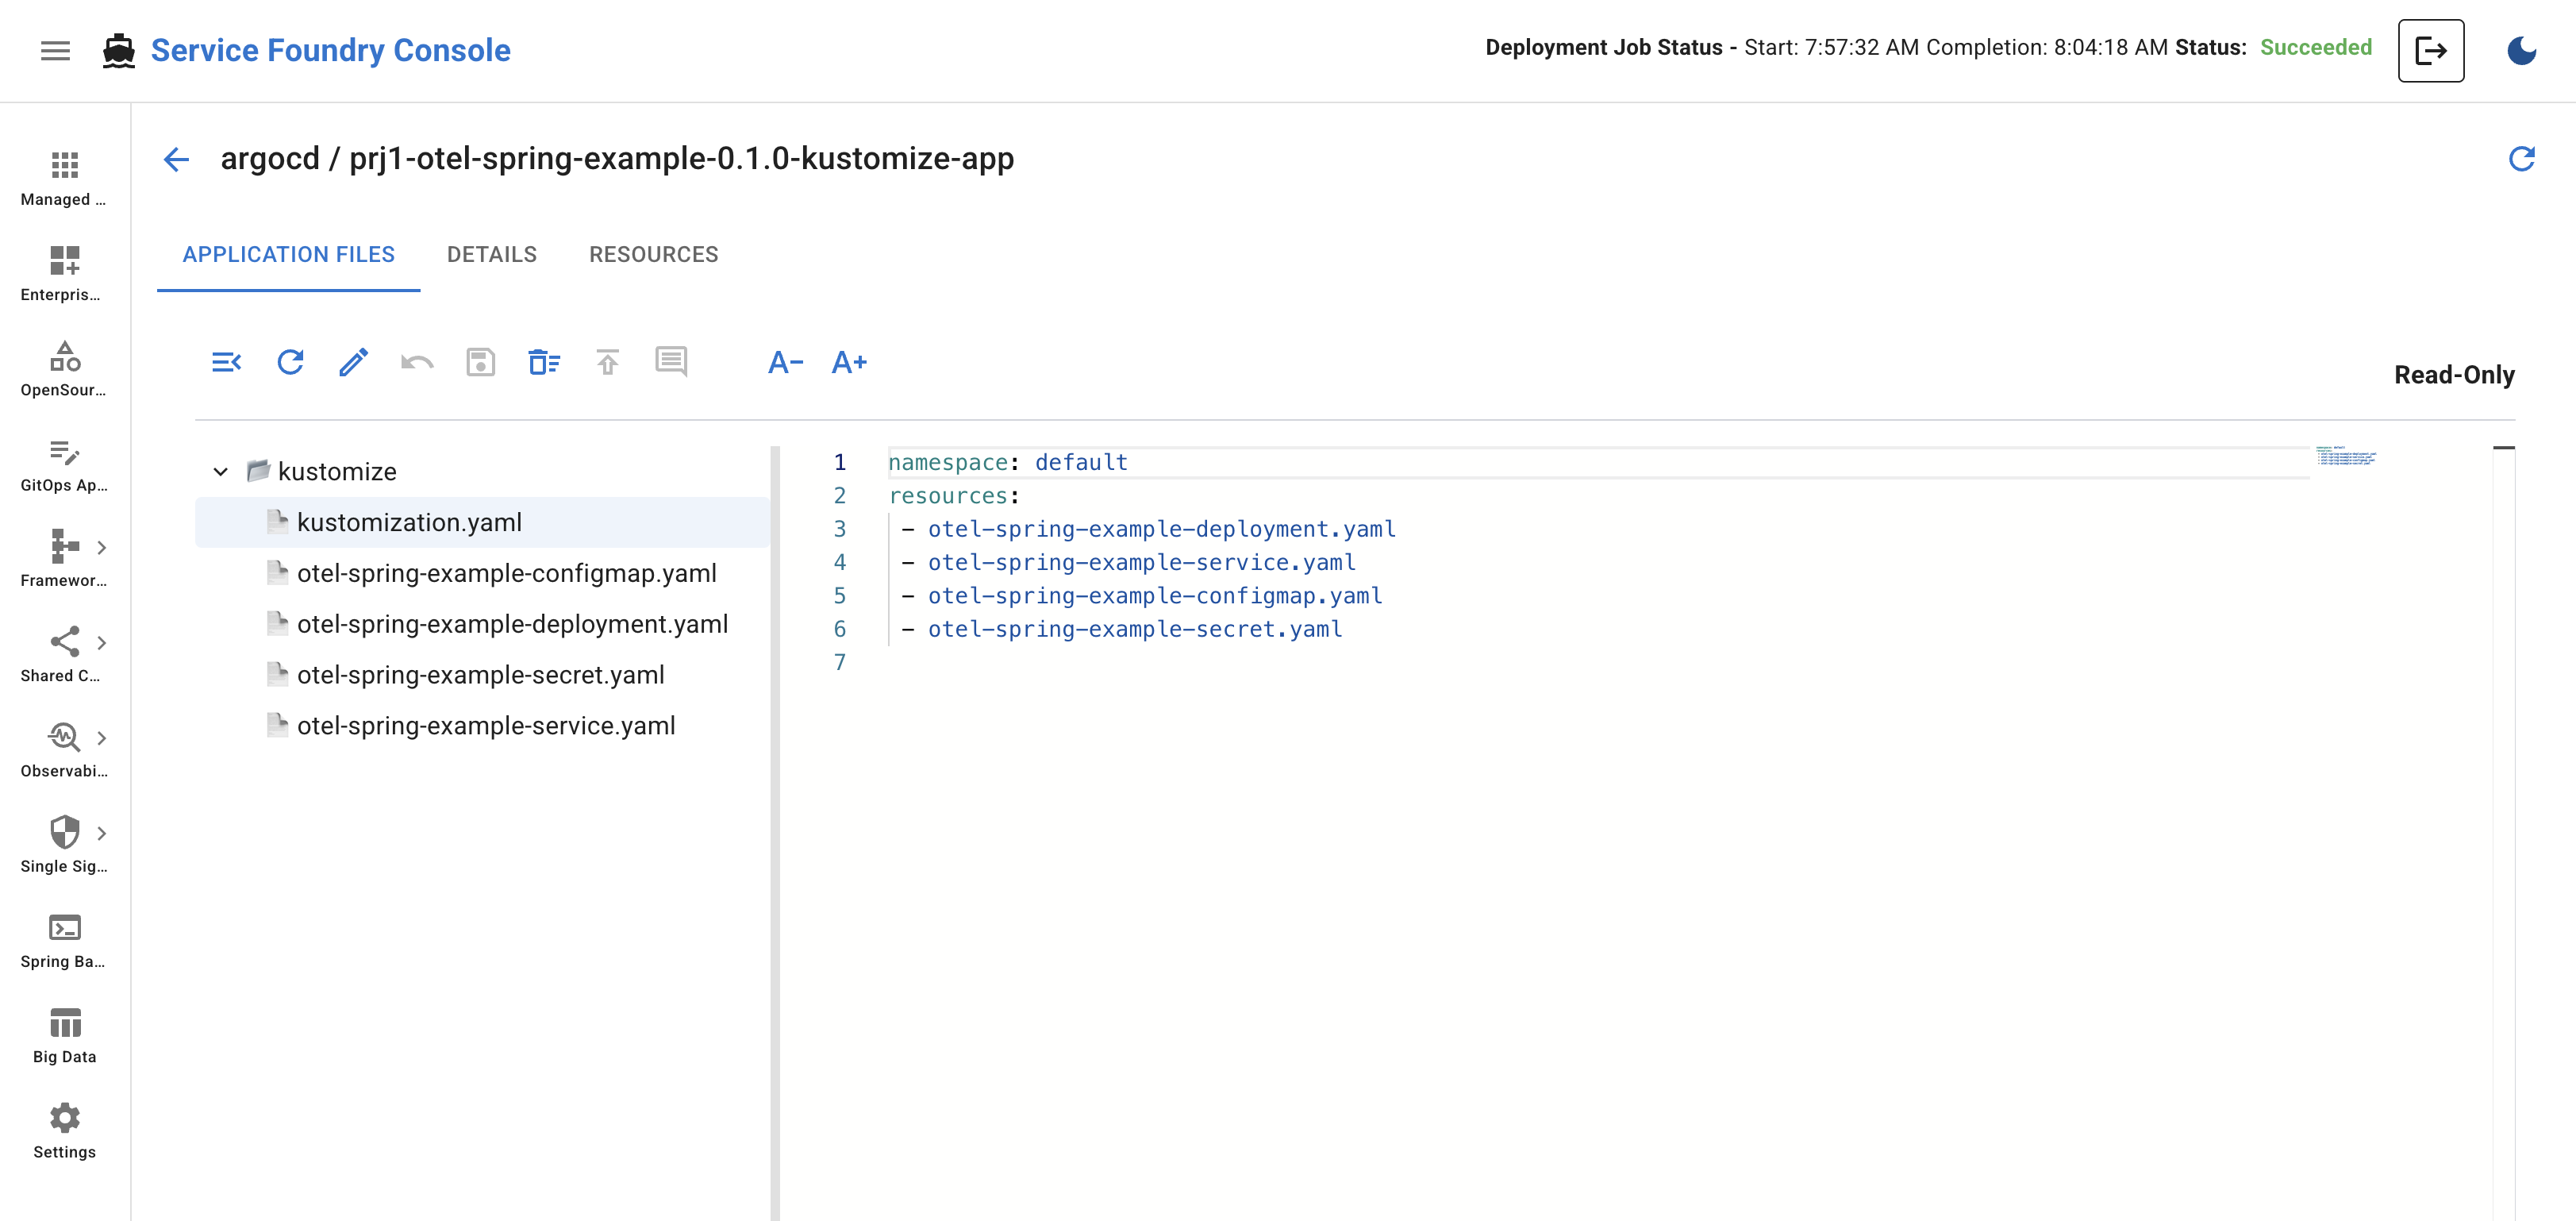Reload files using toolbar refresh icon

point(290,362)
